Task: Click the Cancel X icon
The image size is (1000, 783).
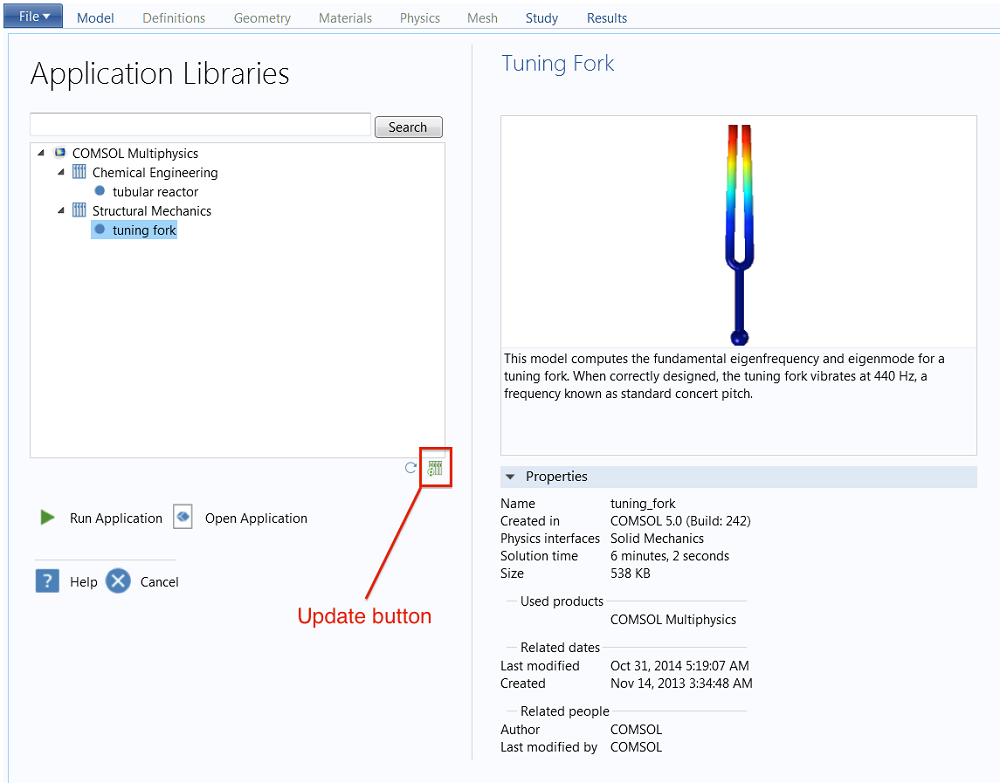Action: click(x=118, y=581)
